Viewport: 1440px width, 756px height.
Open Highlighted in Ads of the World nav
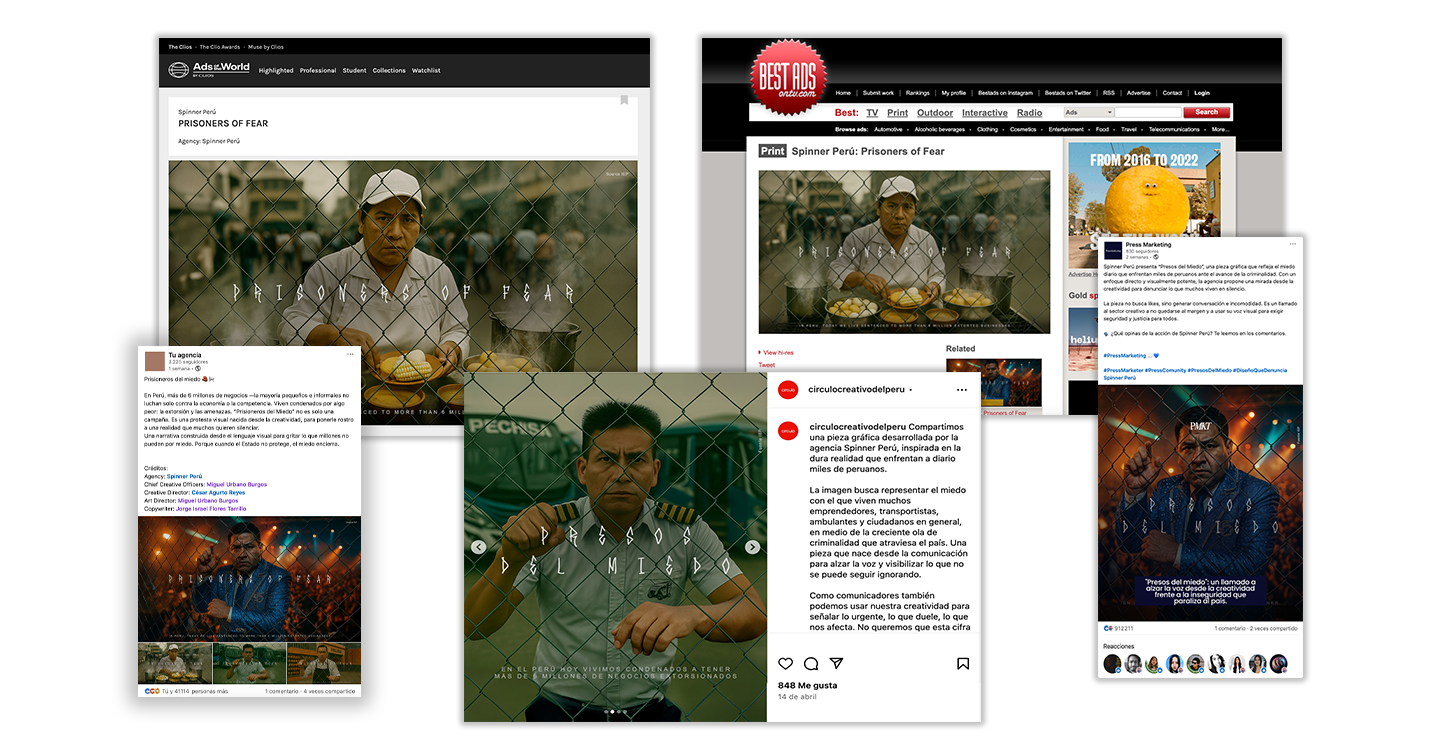coord(276,71)
